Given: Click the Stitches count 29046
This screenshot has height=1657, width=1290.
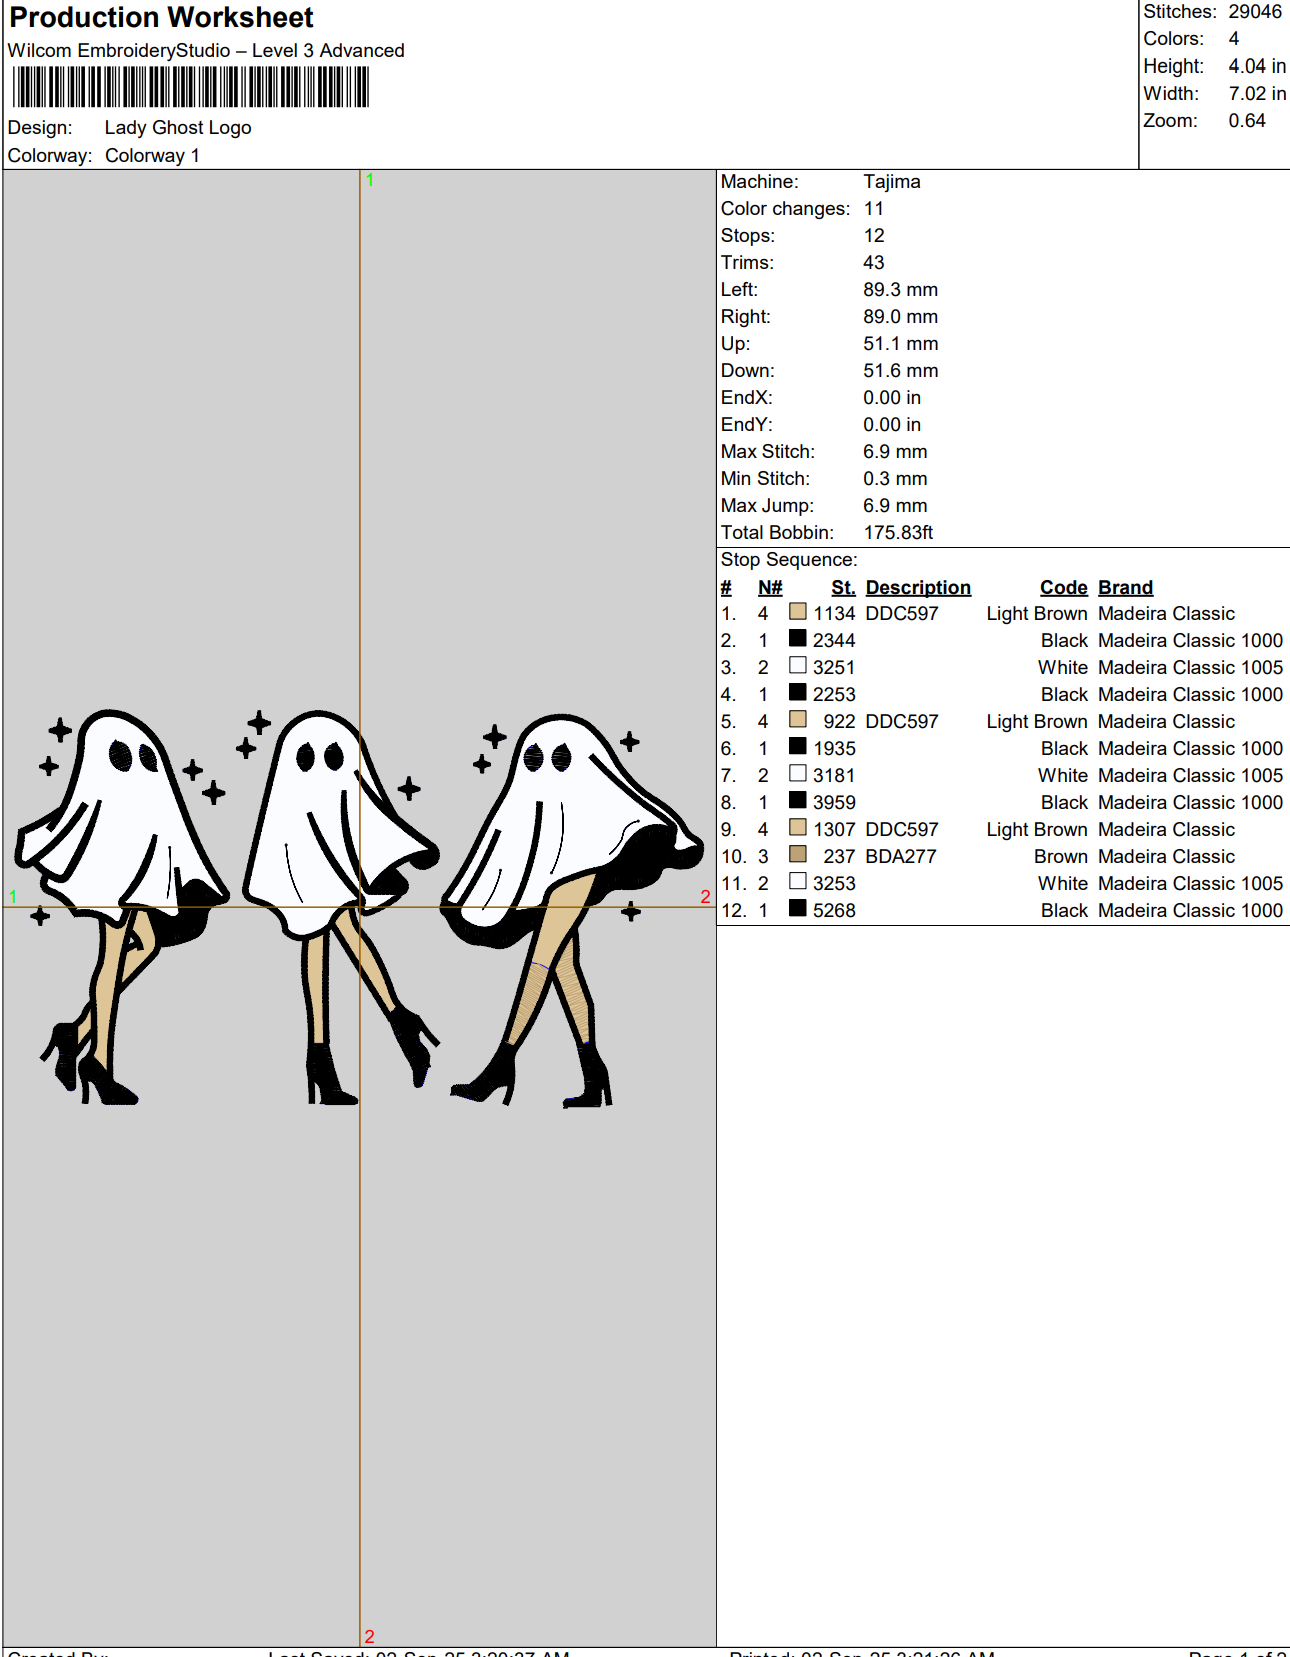Looking at the screenshot, I should point(1254,12).
